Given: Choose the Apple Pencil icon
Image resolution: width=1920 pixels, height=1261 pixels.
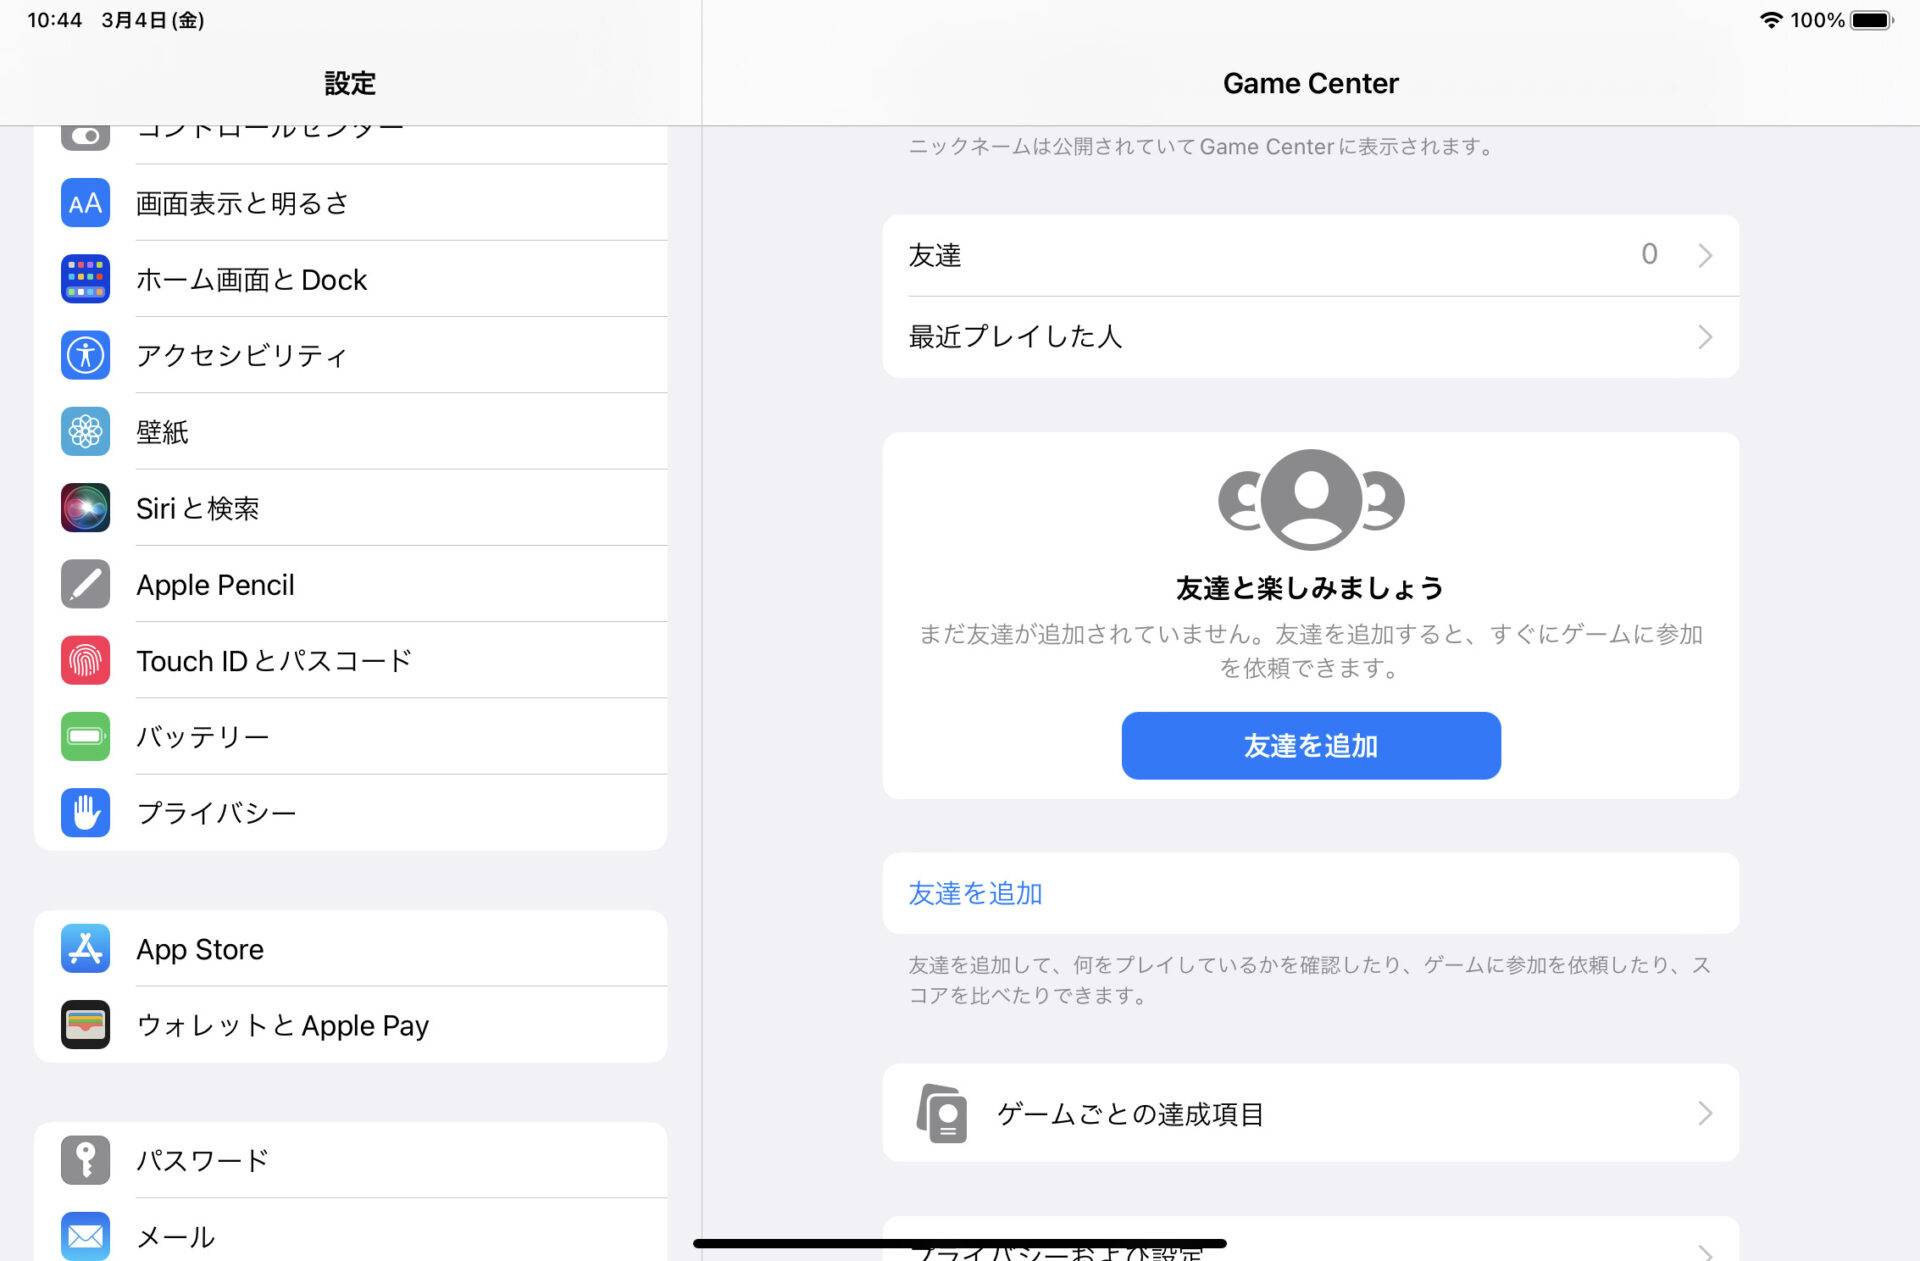Looking at the screenshot, I should point(85,584).
